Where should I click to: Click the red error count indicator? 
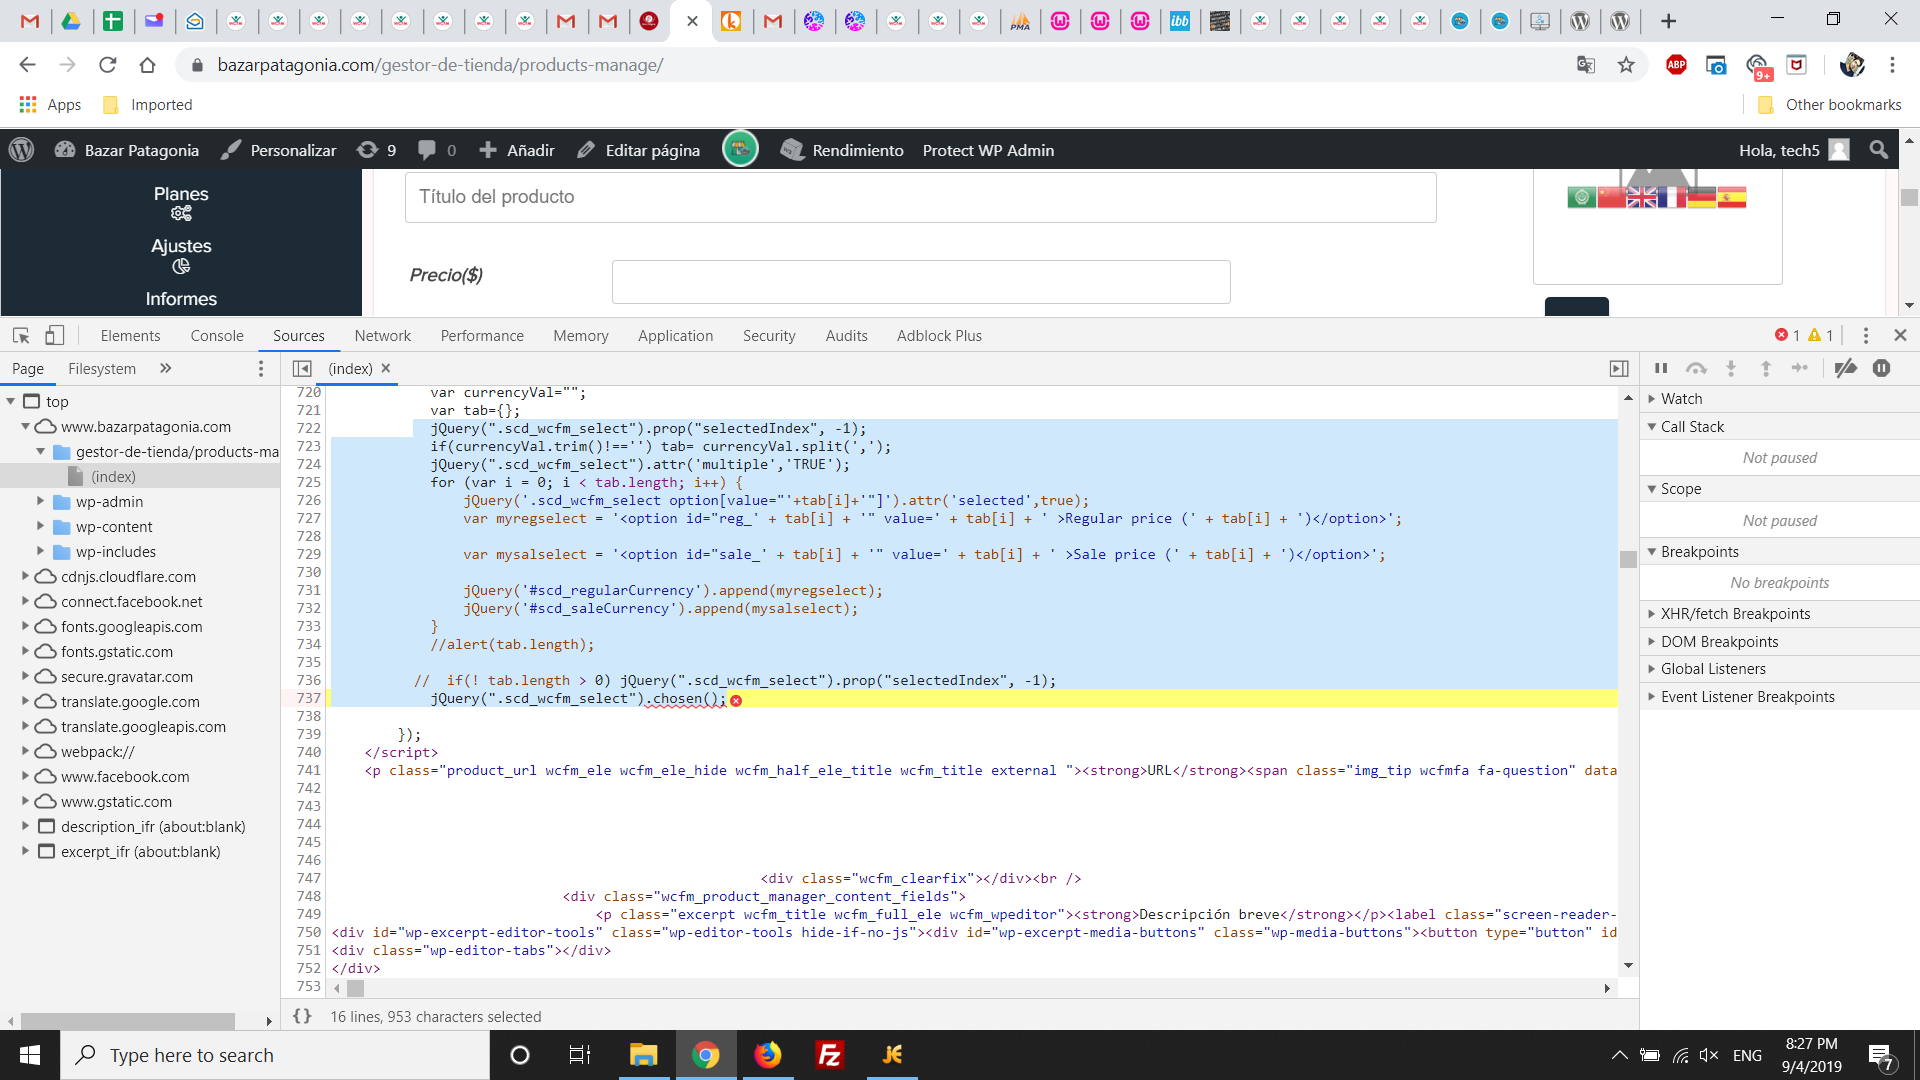pos(1787,336)
